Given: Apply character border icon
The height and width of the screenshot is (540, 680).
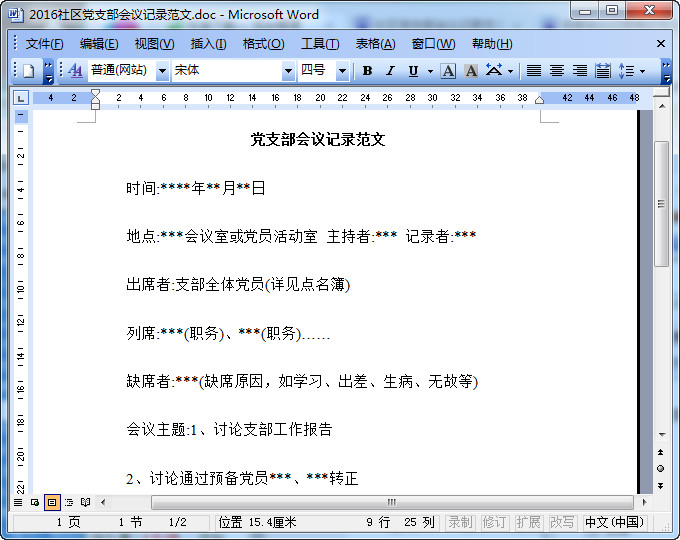Looking at the screenshot, I should (x=448, y=70).
